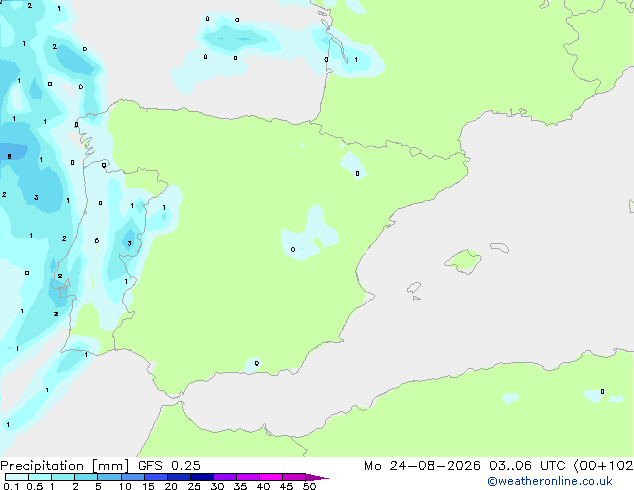The width and height of the screenshot is (634, 490).
Task: Pick the 10–15 mm legend swatch
Action: click(x=132, y=477)
